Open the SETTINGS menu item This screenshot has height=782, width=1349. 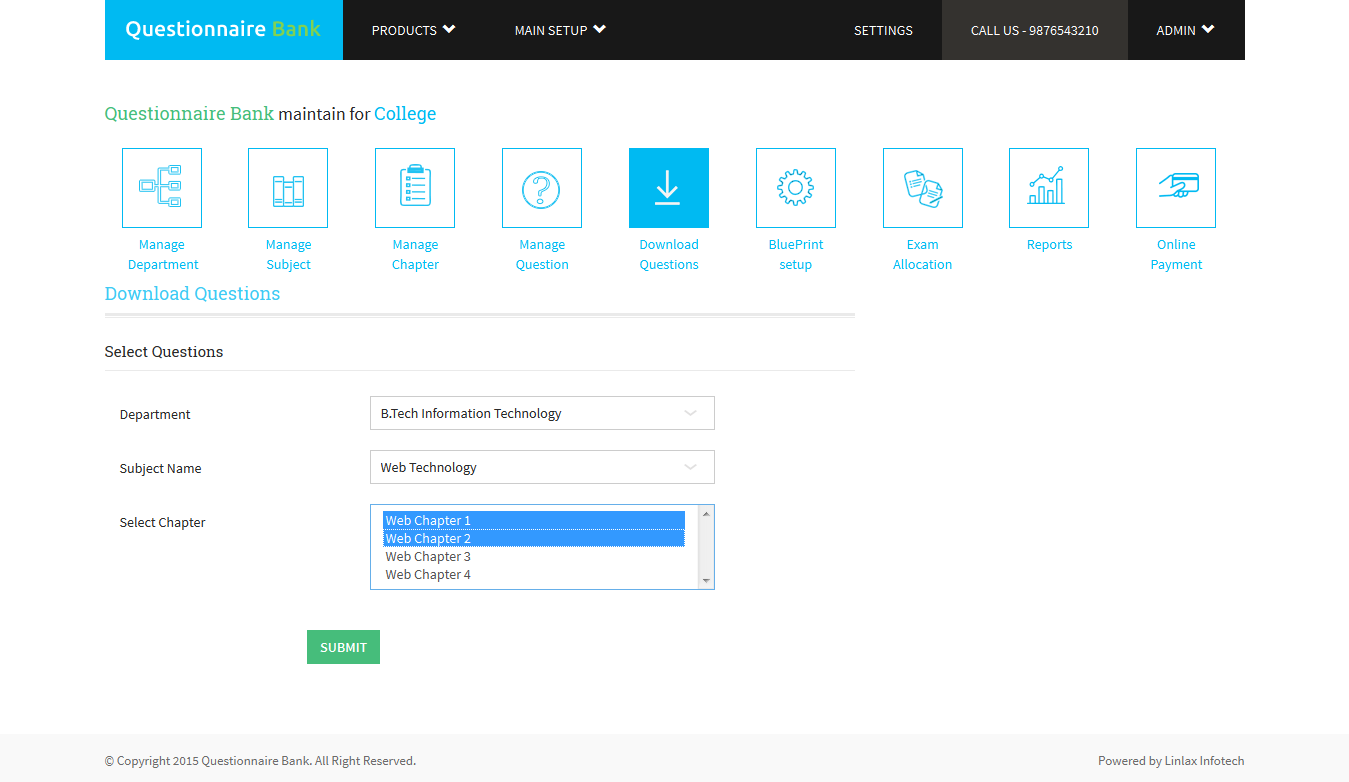tap(883, 30)
